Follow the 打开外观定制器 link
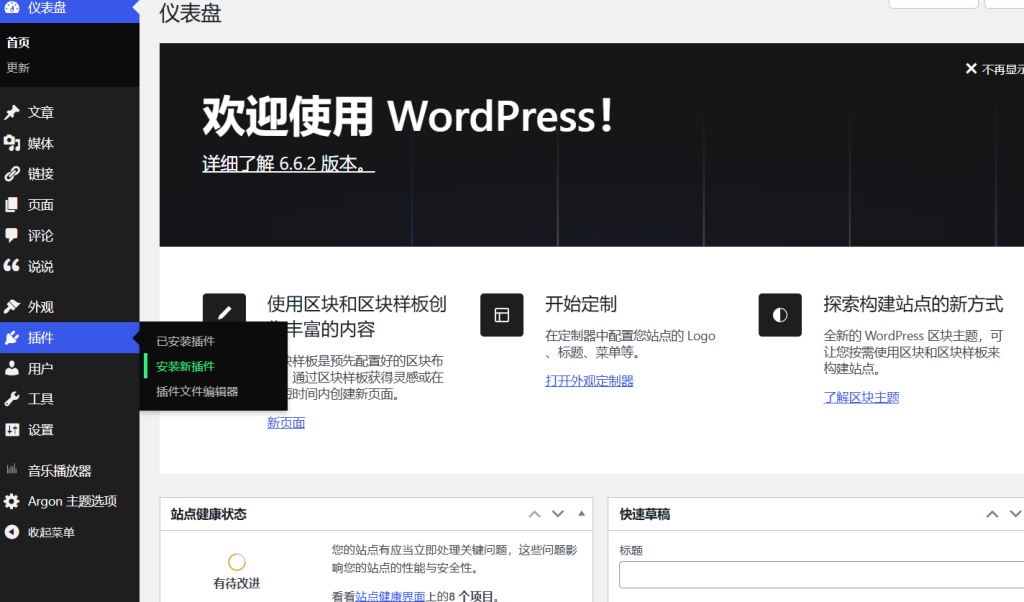This screenshot has width=1024, height=602. point(589,381)
